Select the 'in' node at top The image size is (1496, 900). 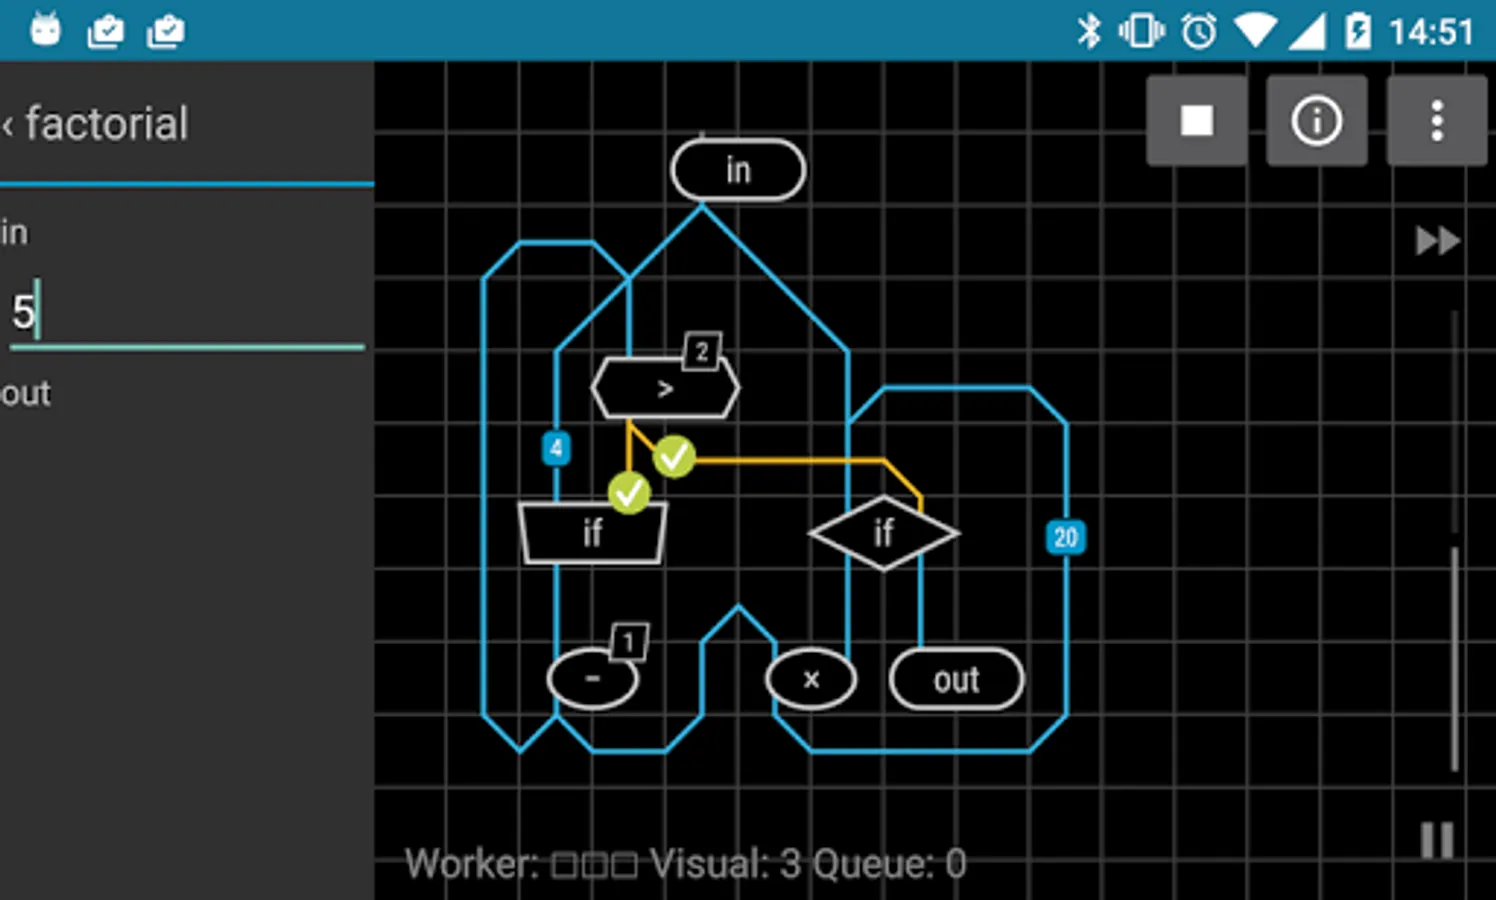[x=738, y=170]
